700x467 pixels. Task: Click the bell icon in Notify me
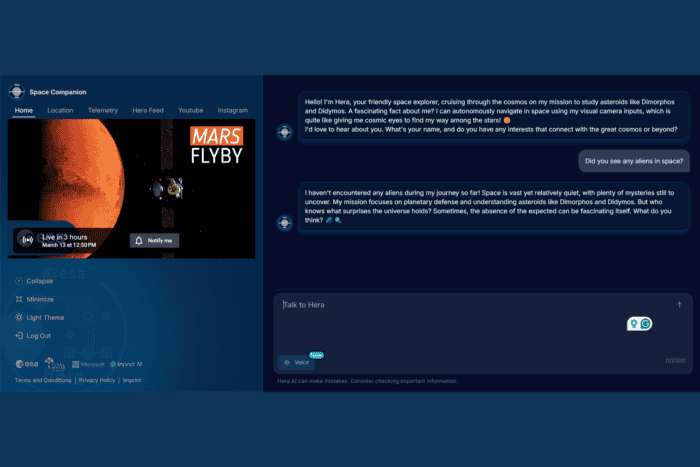click(x=139, y=241)
